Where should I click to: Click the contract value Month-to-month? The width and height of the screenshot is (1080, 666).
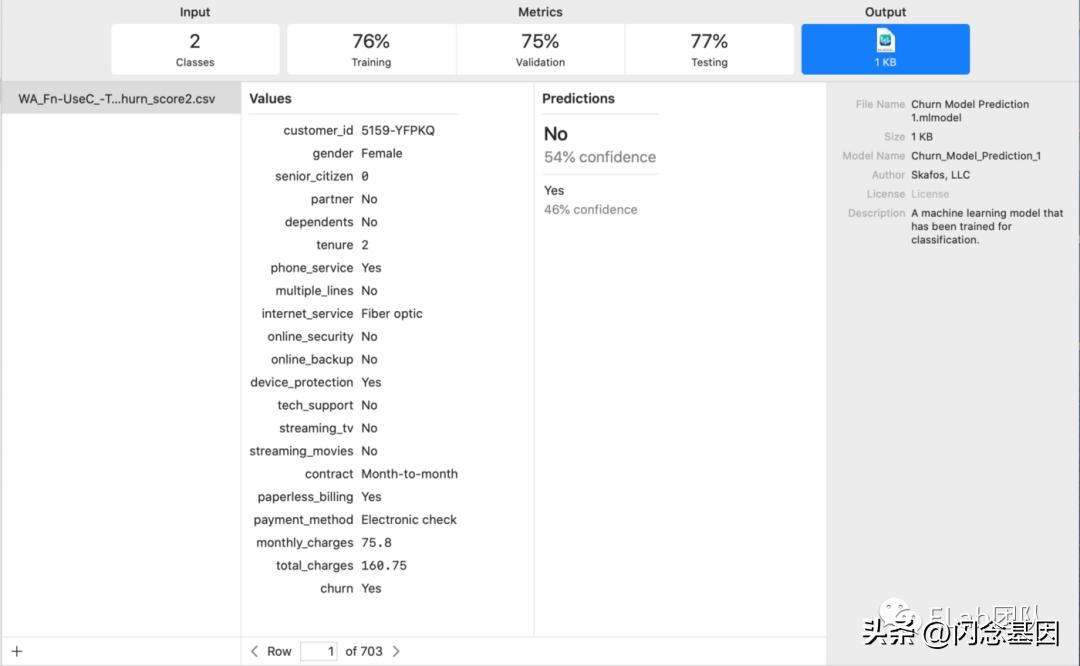(x=409, y=474)
